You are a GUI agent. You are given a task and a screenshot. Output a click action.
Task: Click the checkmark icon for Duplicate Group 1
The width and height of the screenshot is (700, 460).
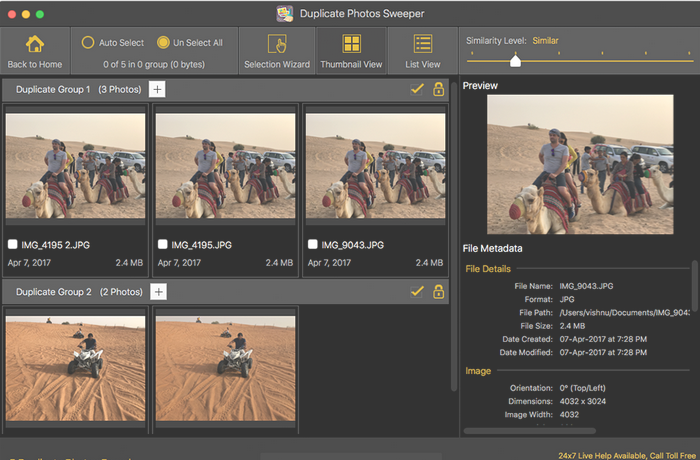click(x=418, y=90)
